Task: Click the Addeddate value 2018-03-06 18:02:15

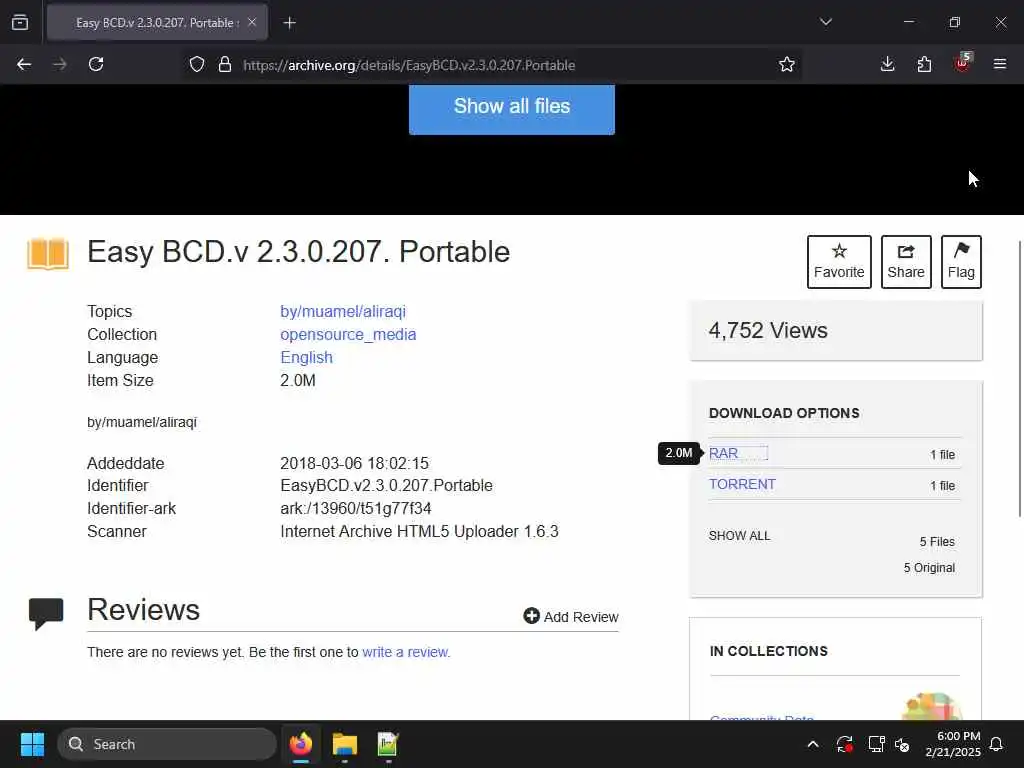Action: point(355,463)
